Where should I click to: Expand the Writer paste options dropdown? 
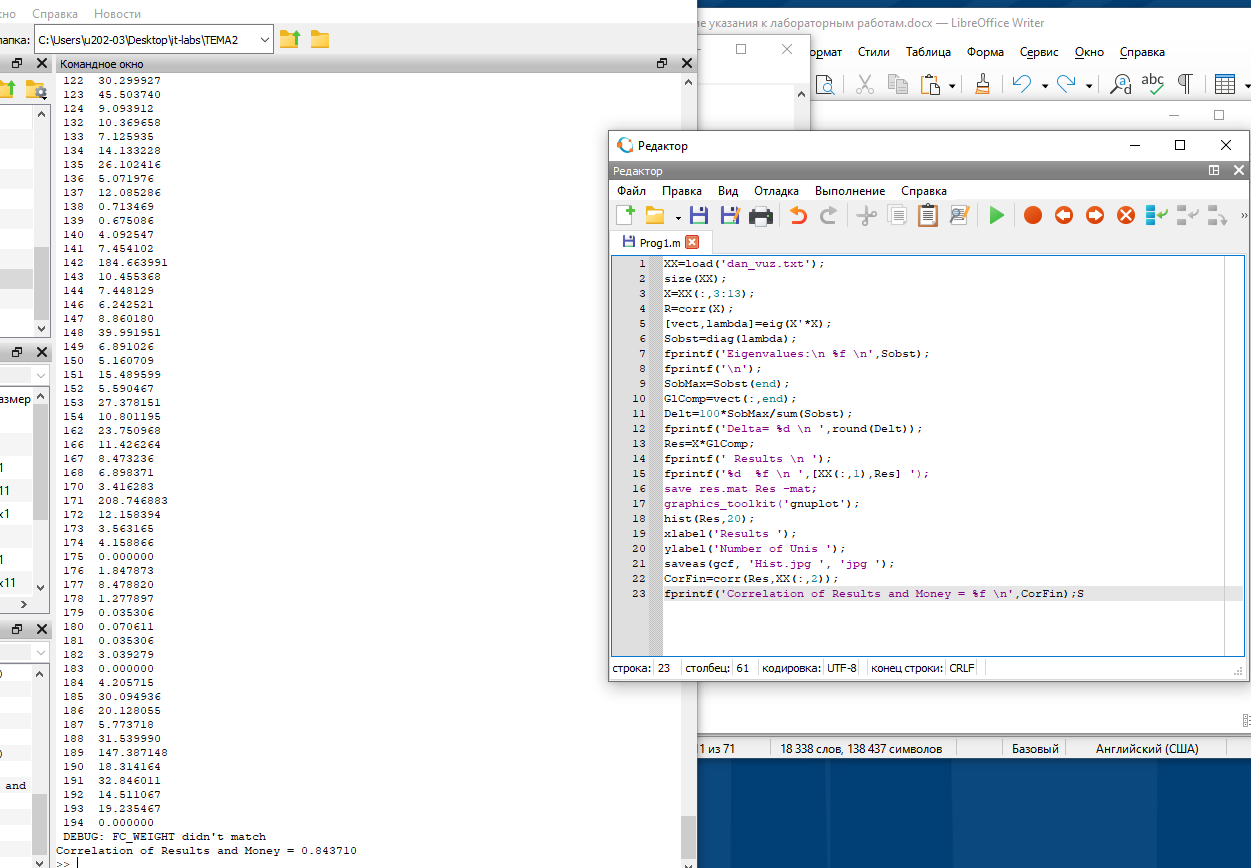(x=952, y=86)
